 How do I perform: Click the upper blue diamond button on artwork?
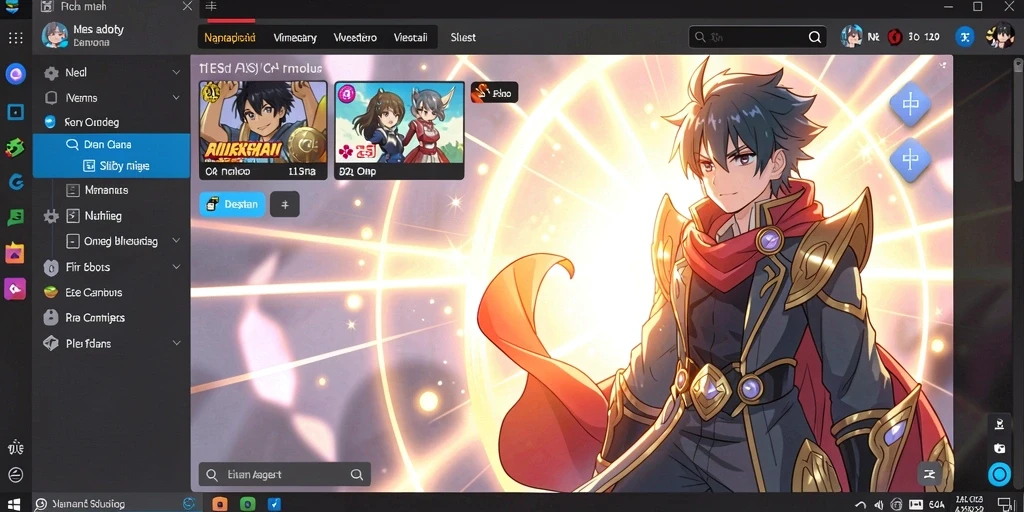click(910, 104)
